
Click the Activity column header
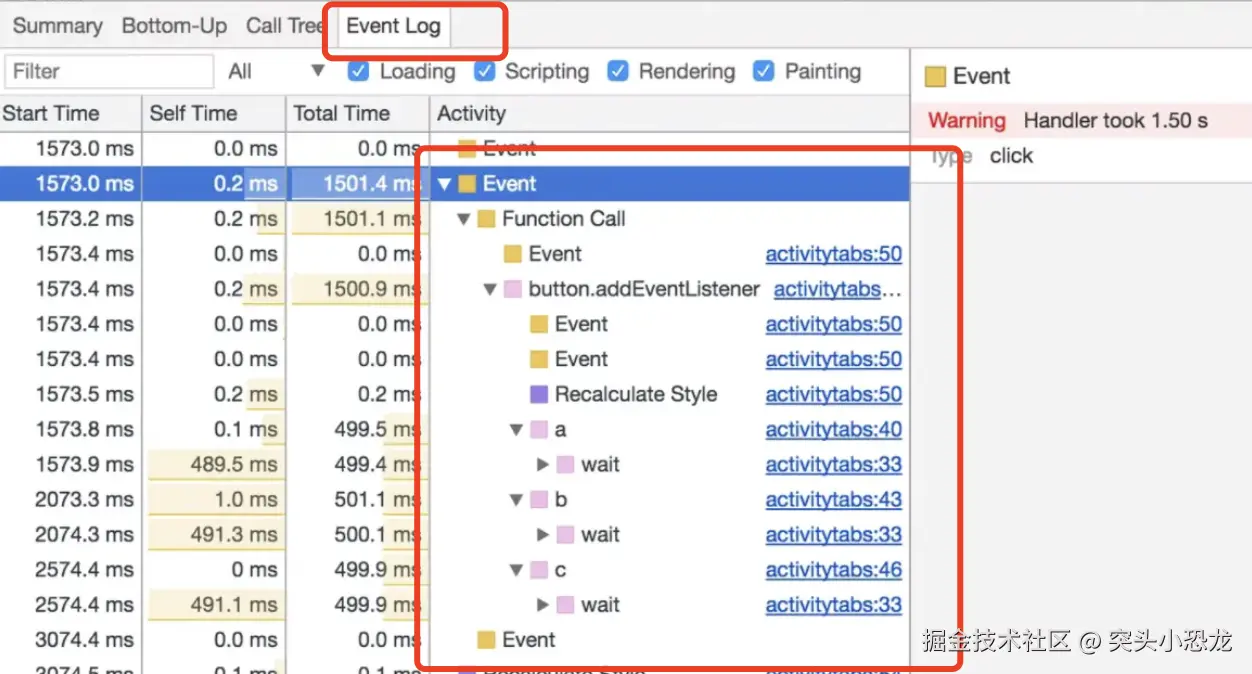[669, 113]
